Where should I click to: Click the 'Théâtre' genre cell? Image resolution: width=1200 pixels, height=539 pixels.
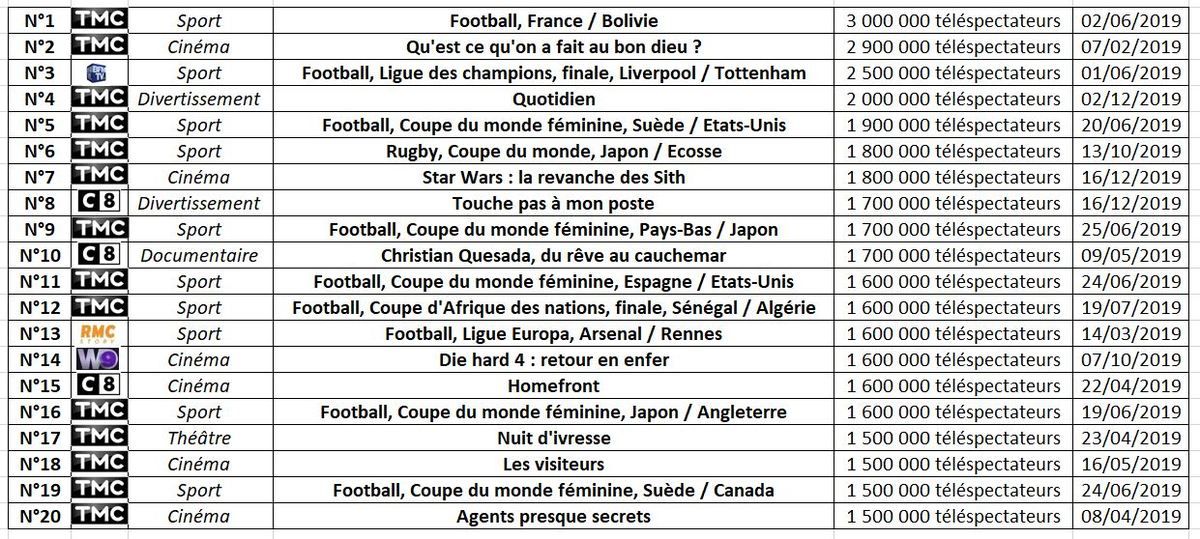pyautogui.click(x=199, y=437)
